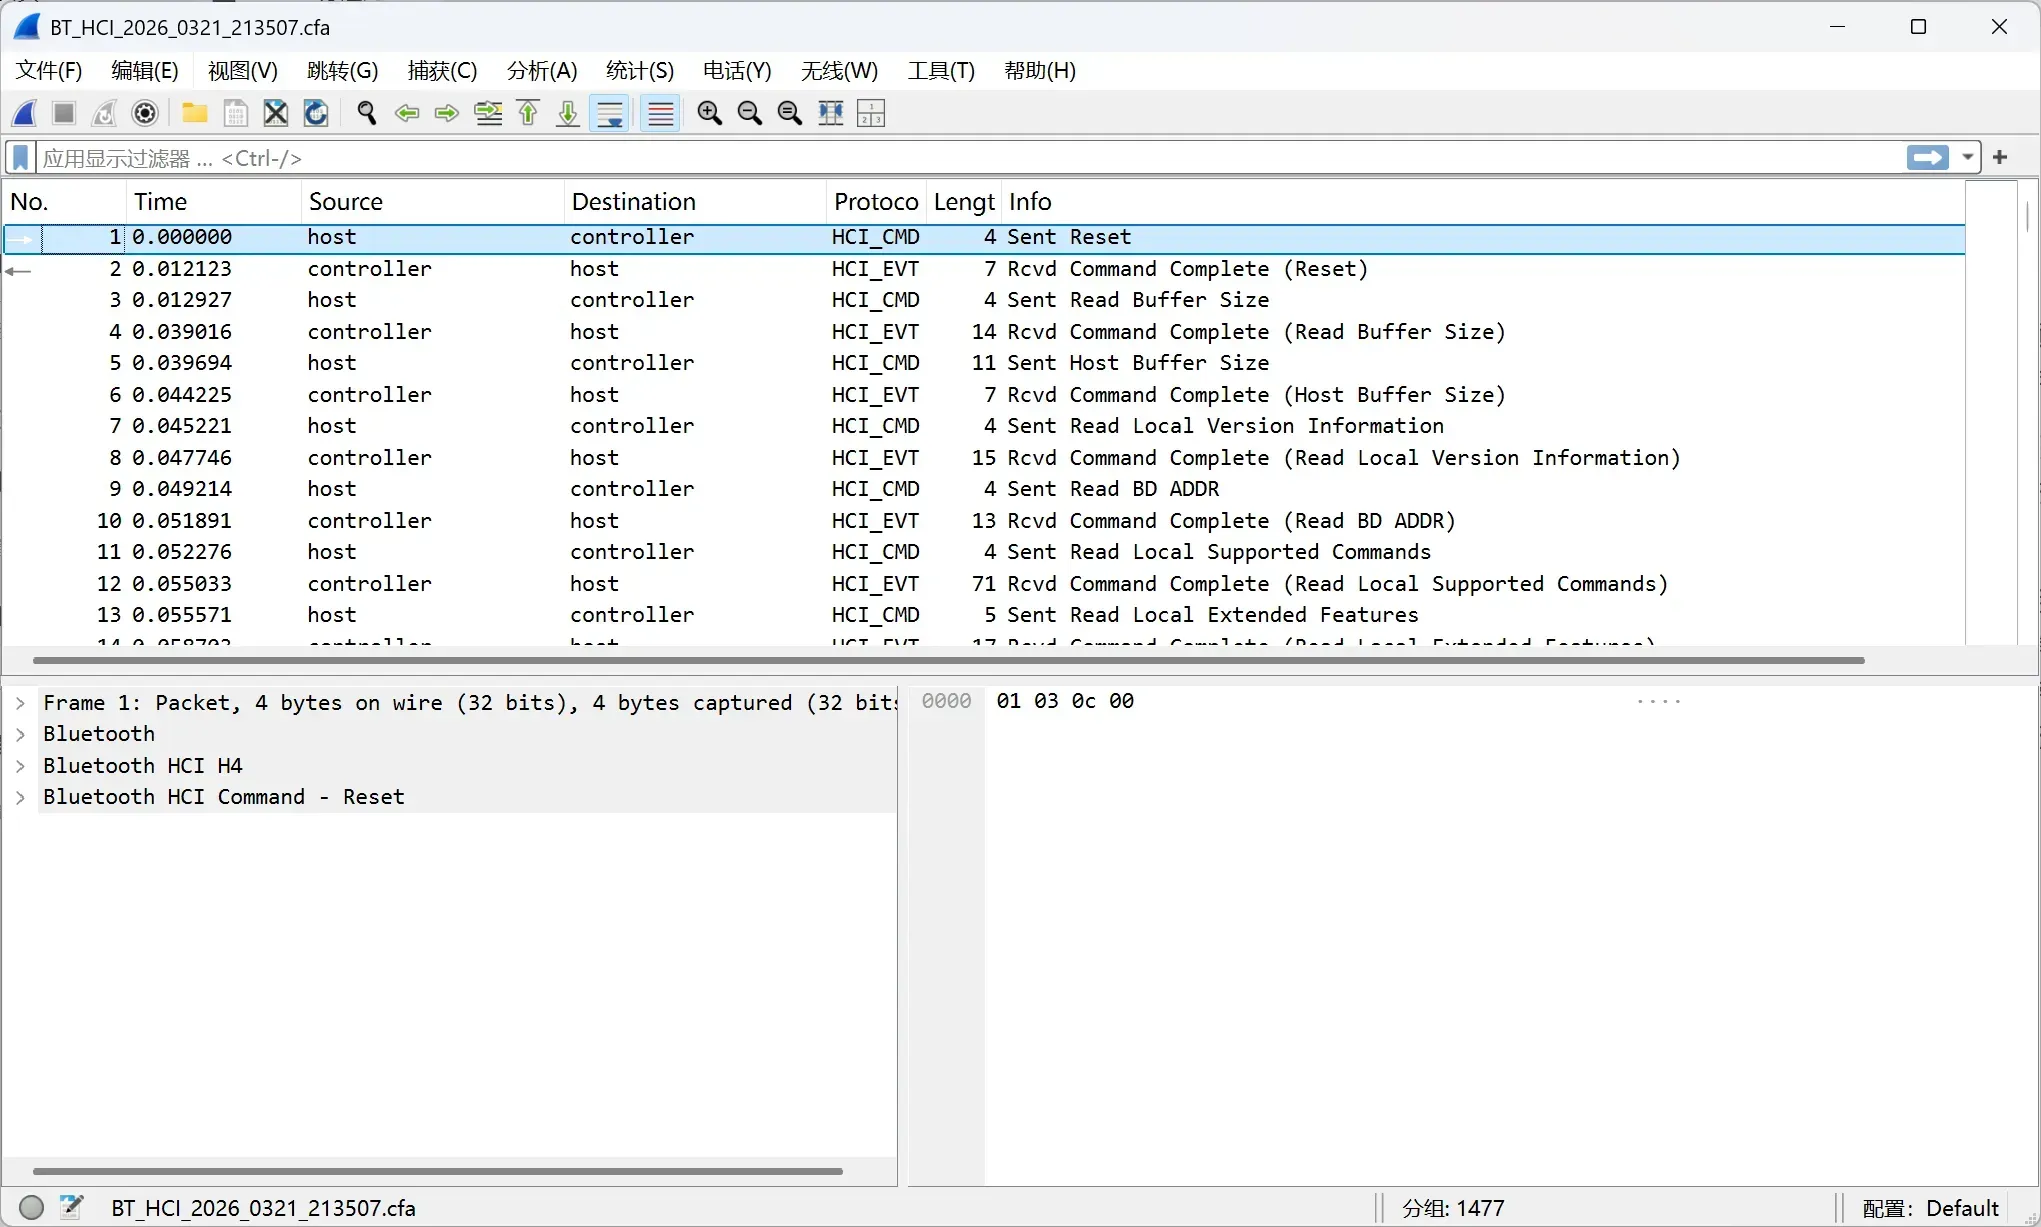Open capture file properties status icon
2041x1227 pixels.
tap(71, 1207)
